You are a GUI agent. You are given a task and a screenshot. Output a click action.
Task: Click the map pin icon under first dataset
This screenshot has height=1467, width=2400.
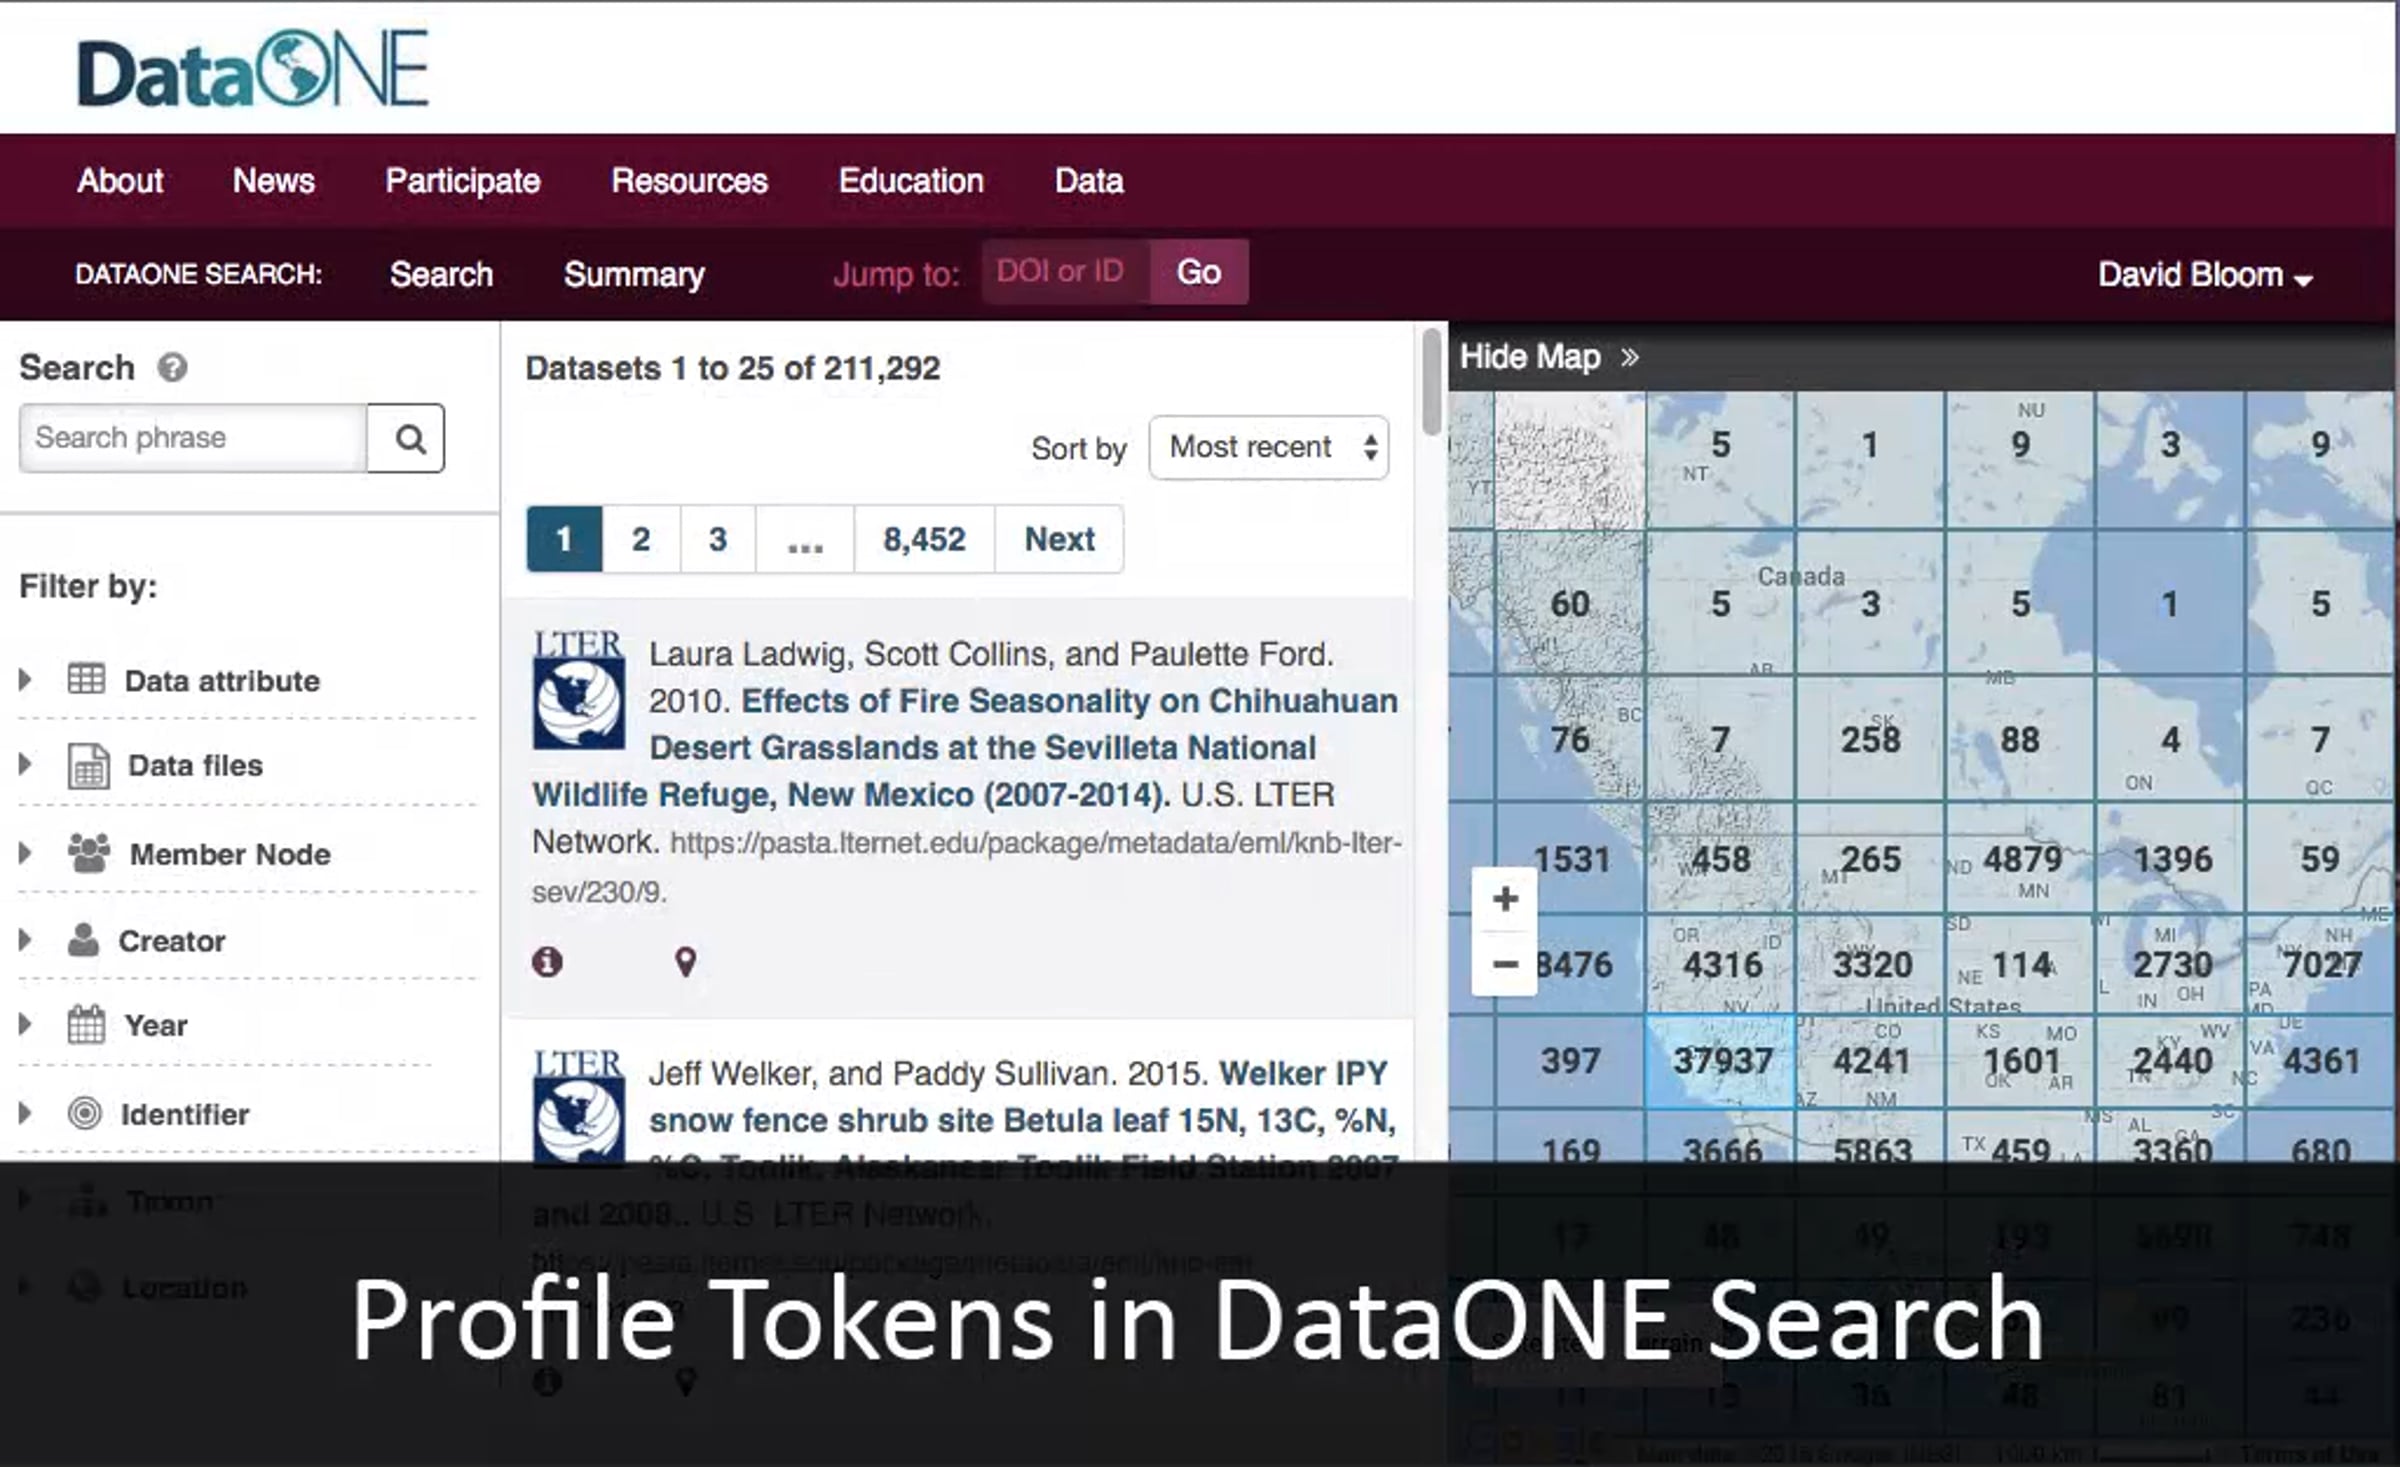(x=685, y=962)
